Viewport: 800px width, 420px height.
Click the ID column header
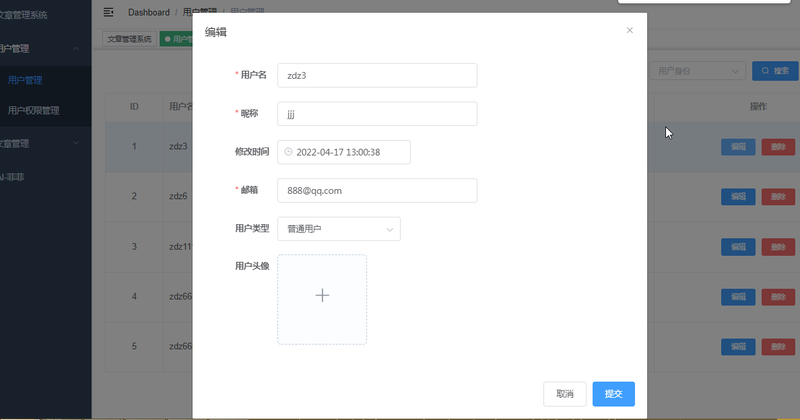(x=134, y=107)
